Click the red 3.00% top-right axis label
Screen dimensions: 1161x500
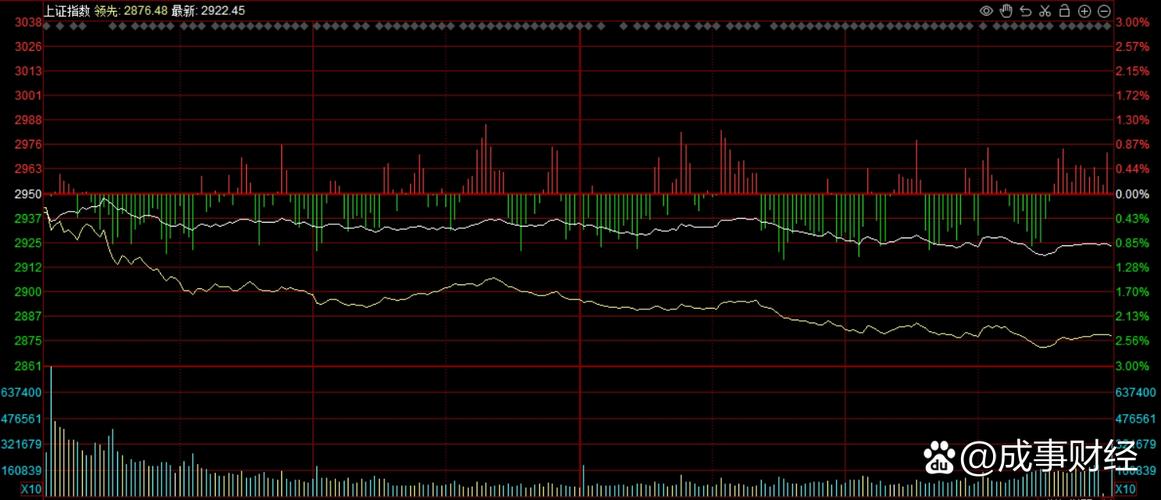point(1132,22)
